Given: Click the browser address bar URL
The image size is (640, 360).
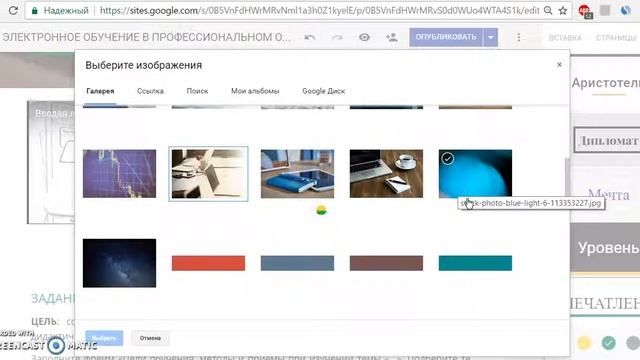Looking at the screenshot, I should tap(320, 11).
